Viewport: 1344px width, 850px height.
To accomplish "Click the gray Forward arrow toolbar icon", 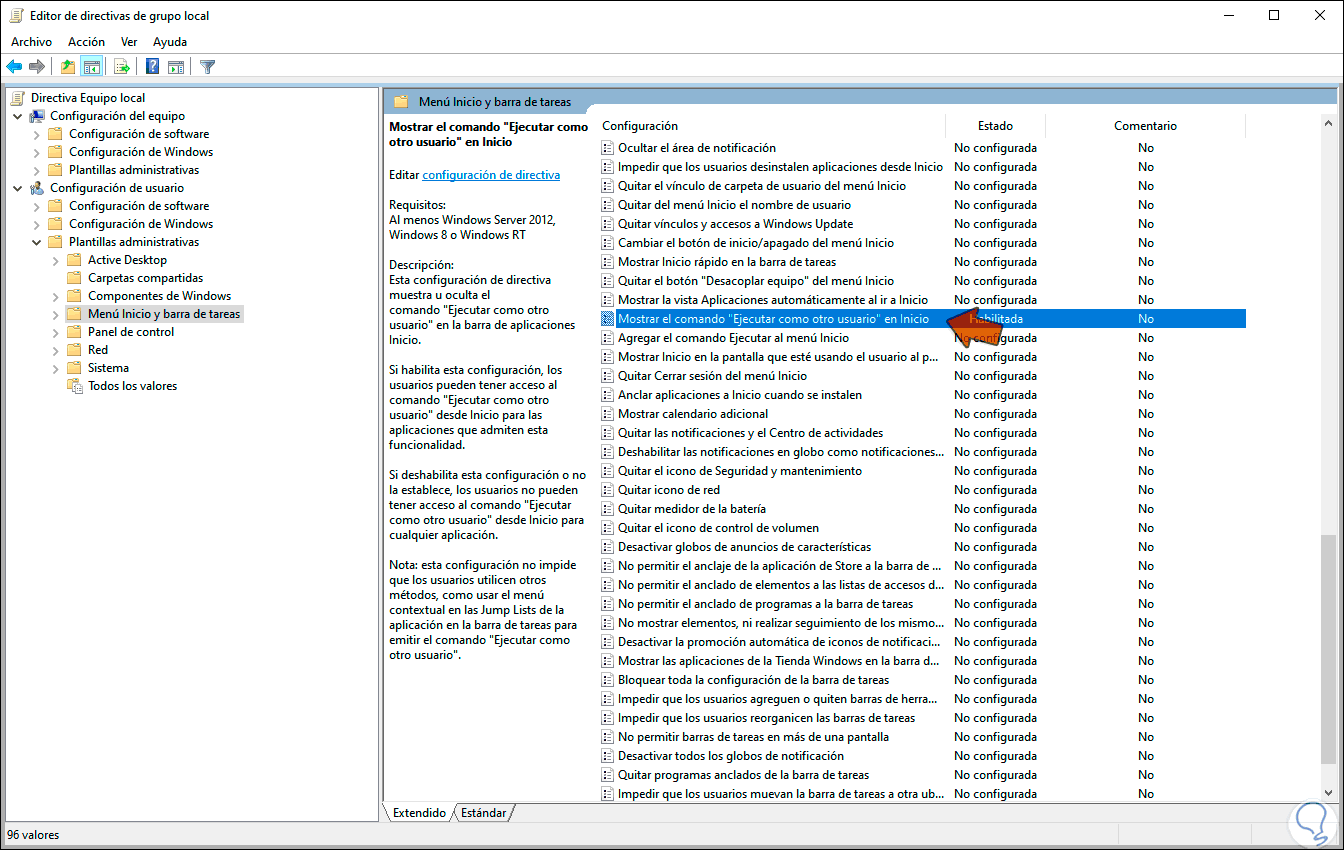I will point(37,67).
